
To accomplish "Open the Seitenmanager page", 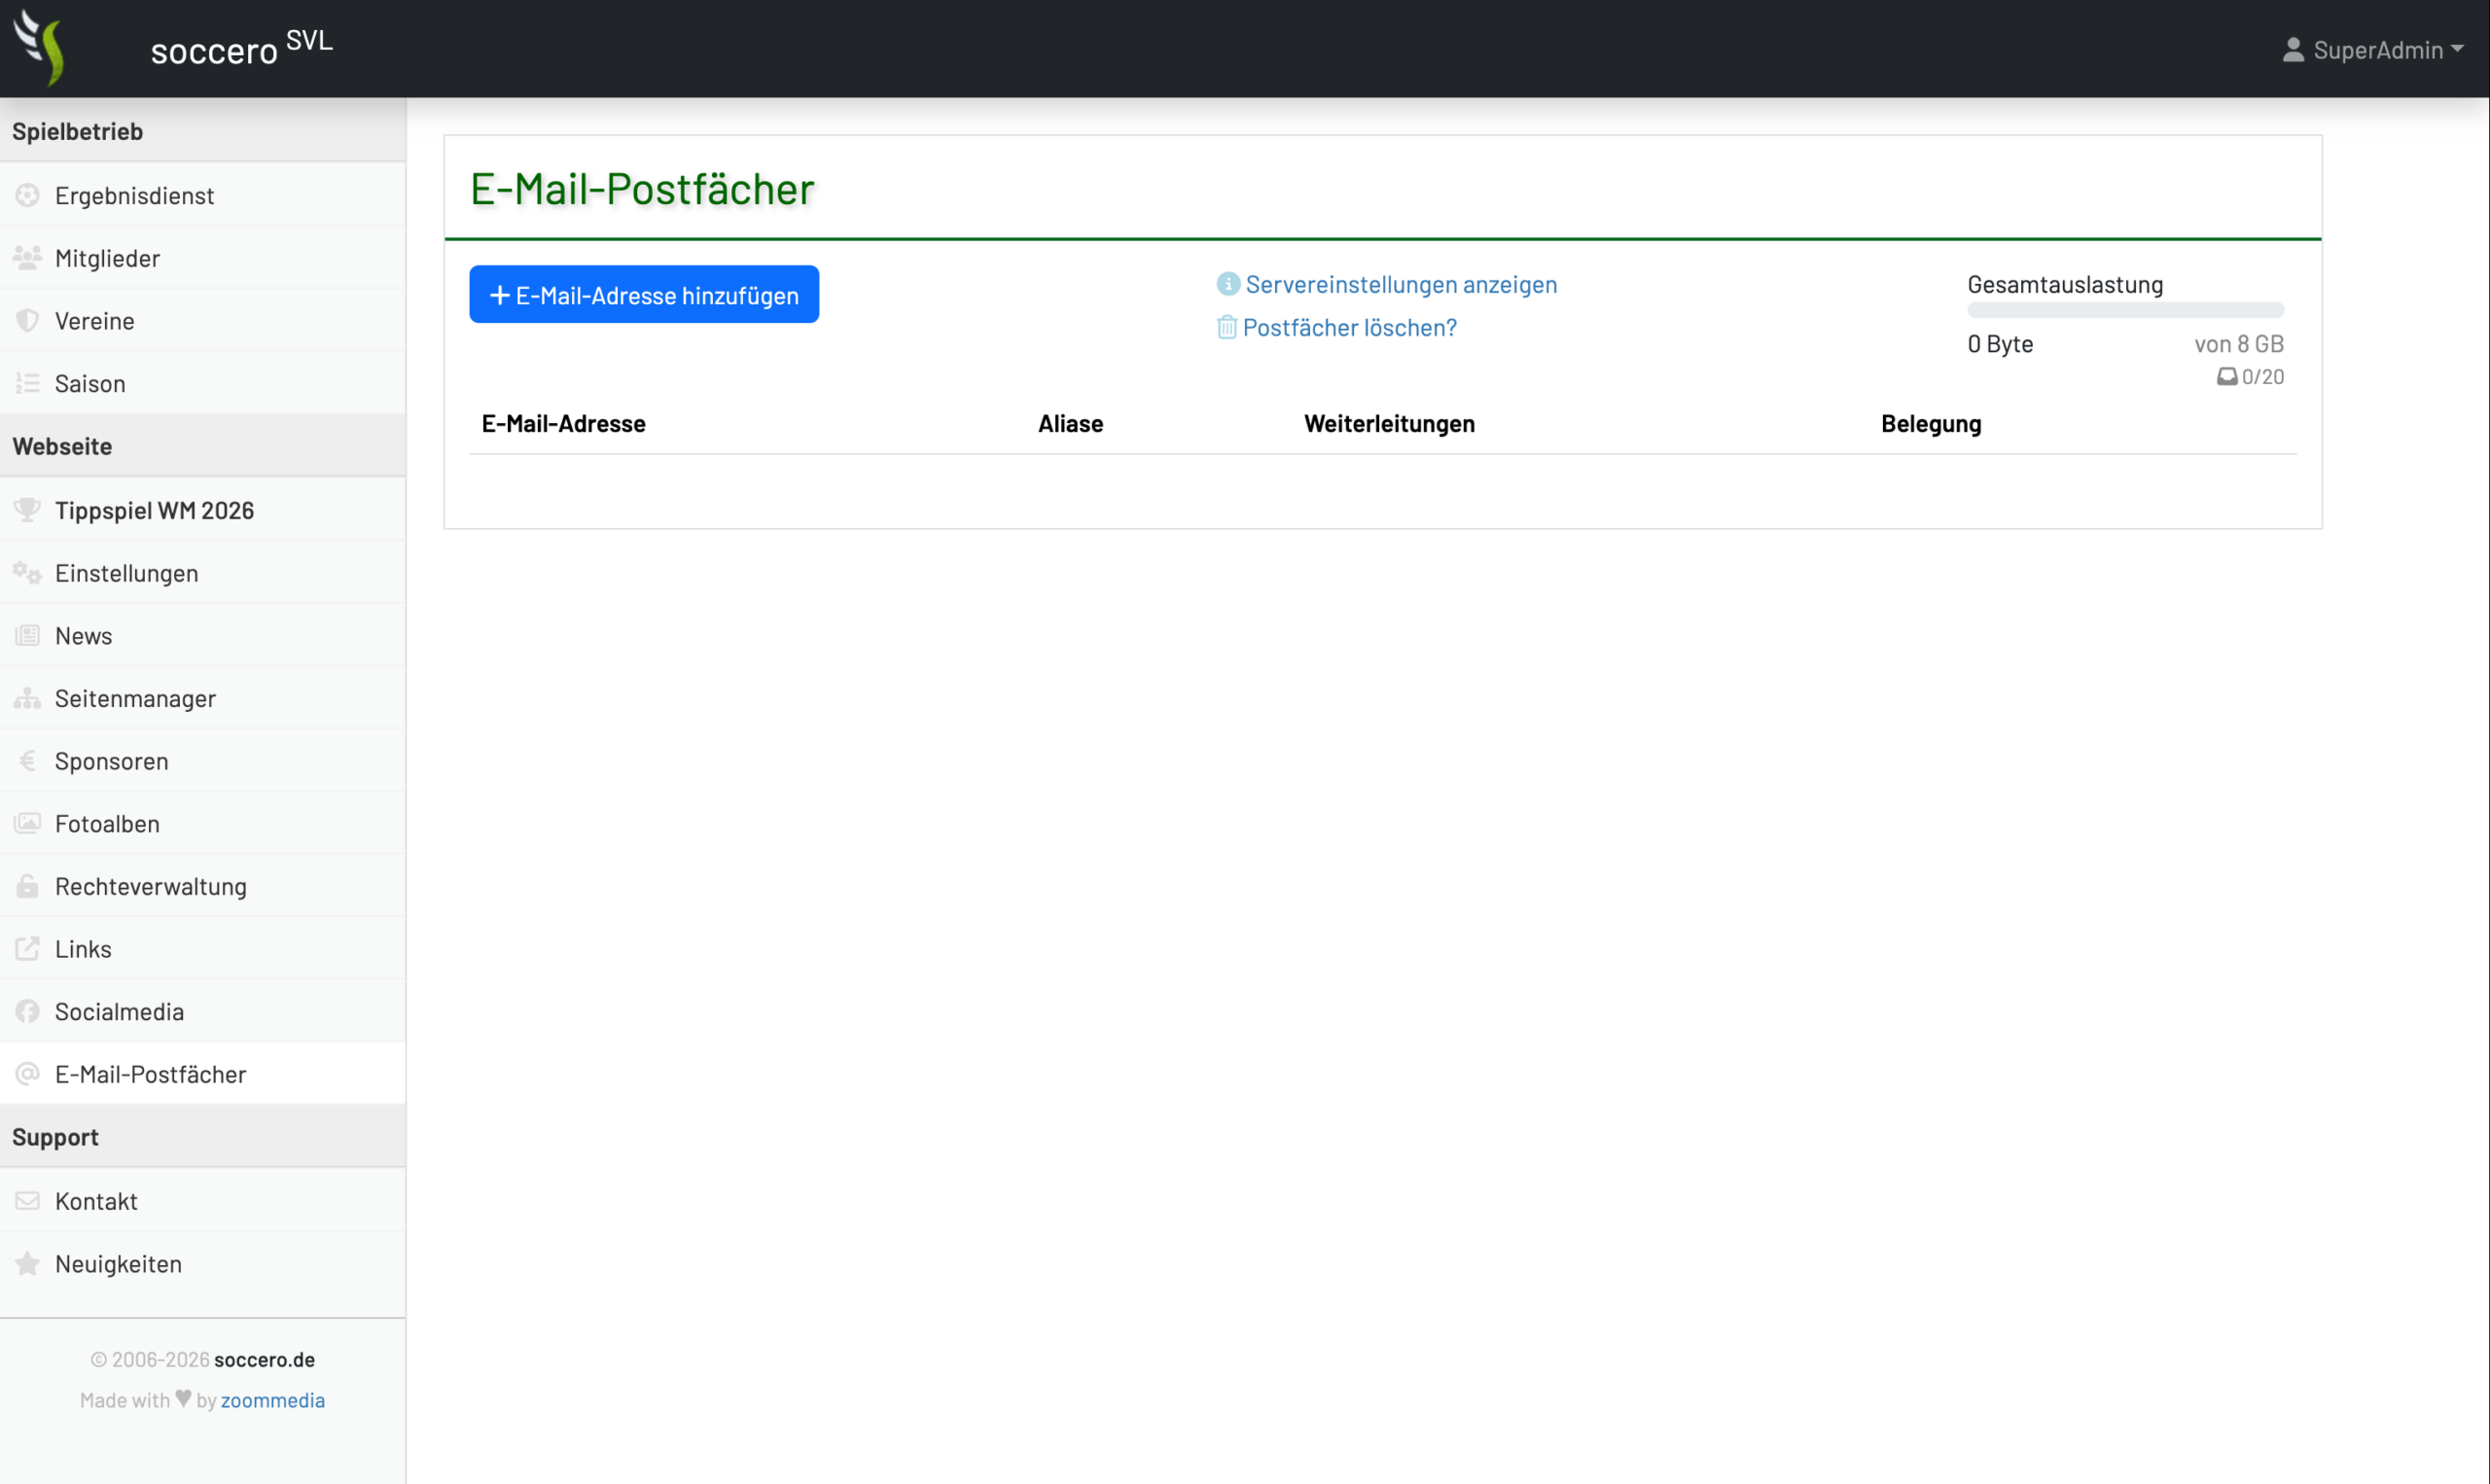I will 203,698.
